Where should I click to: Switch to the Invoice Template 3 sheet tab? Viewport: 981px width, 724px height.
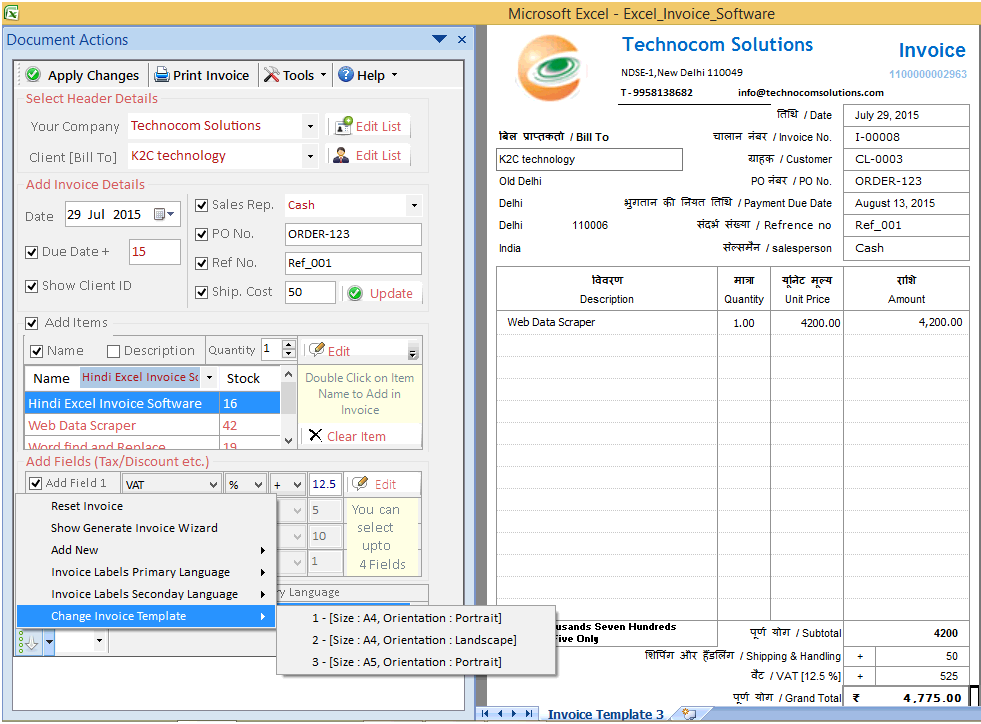[606, 713]
